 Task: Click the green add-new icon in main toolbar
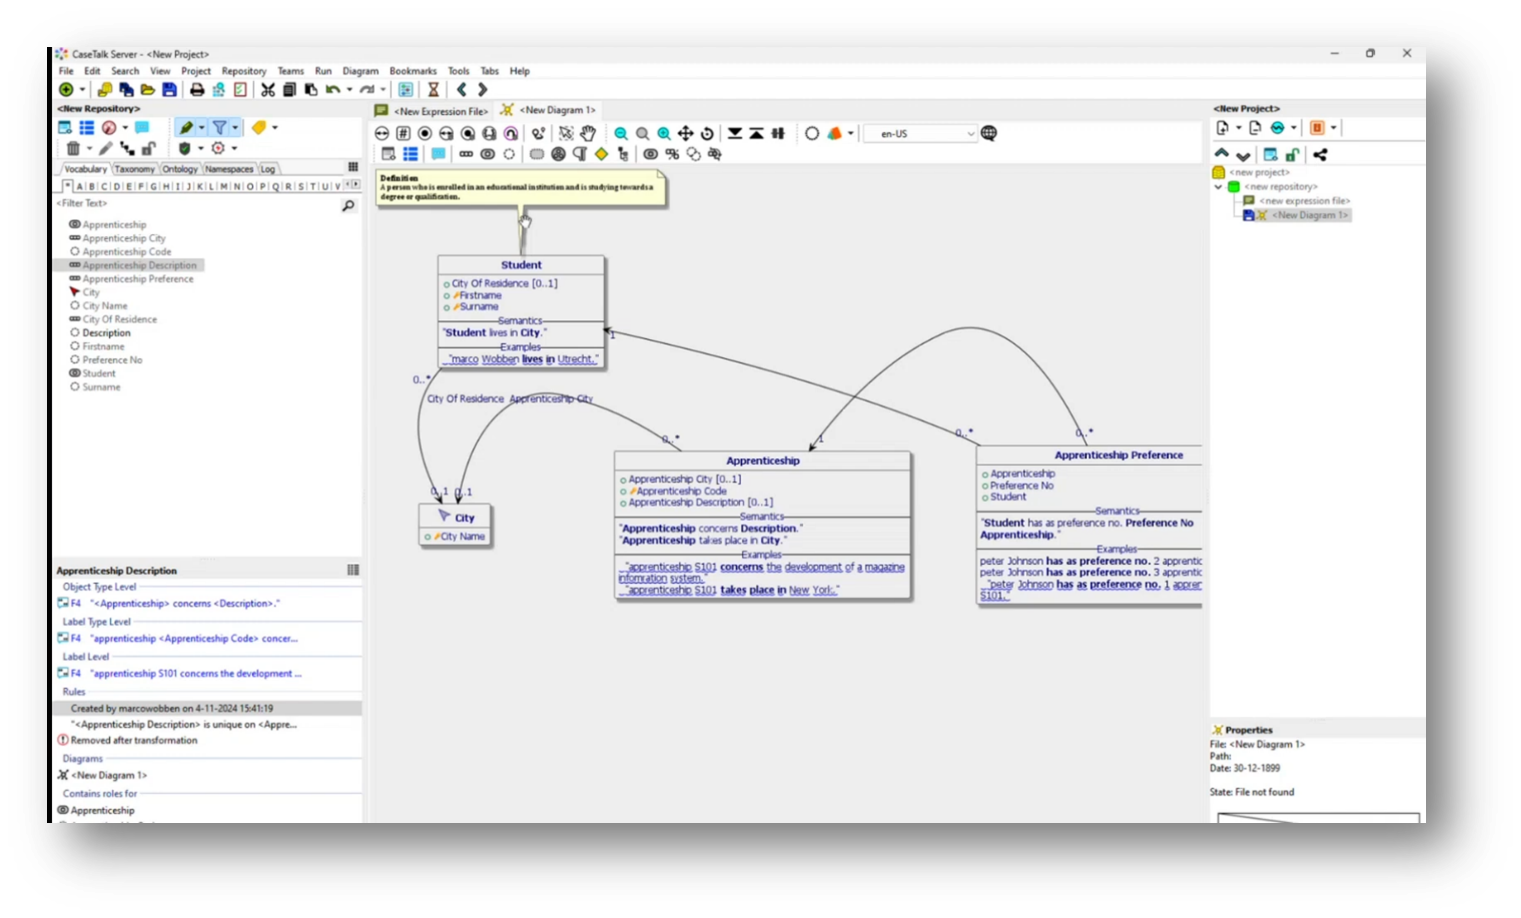click(x=66, y=89)
